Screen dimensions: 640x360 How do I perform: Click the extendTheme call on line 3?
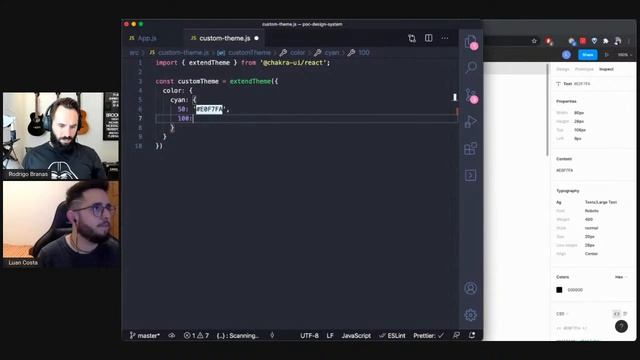pos(250,81)
